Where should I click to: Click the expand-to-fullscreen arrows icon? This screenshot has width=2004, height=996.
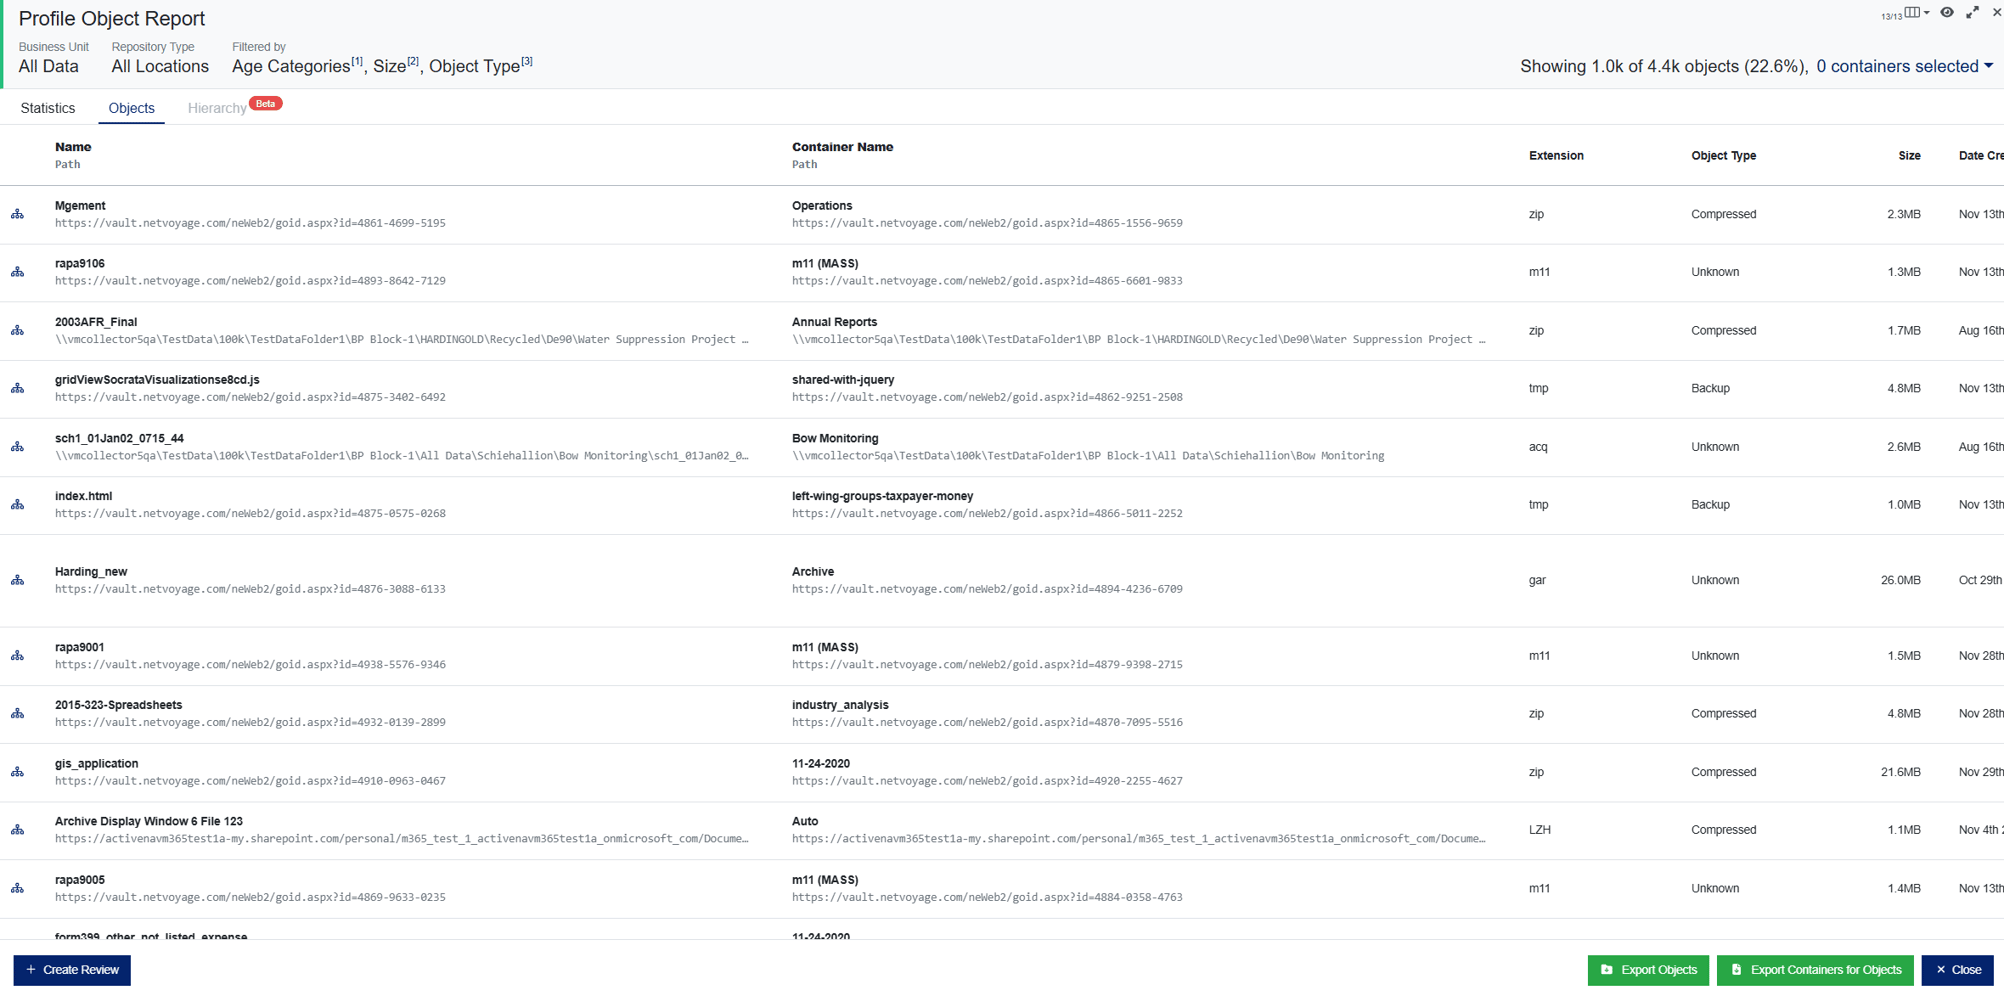click(1972, 12)
